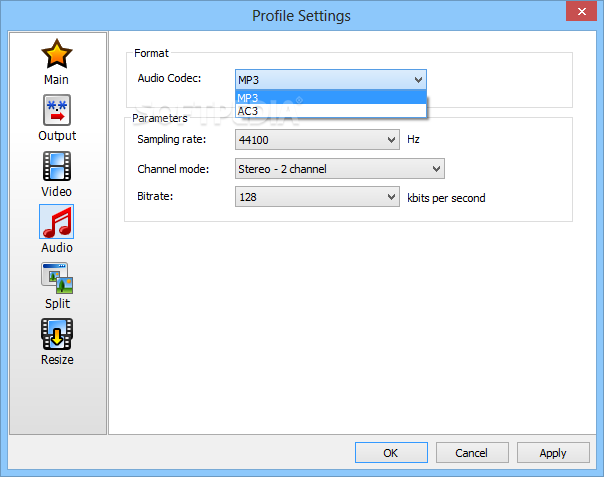Image resolution: width=604 pixels, height=477 pixels.
Task: Collapse the Audio Codec combo box
Action: 331,80
